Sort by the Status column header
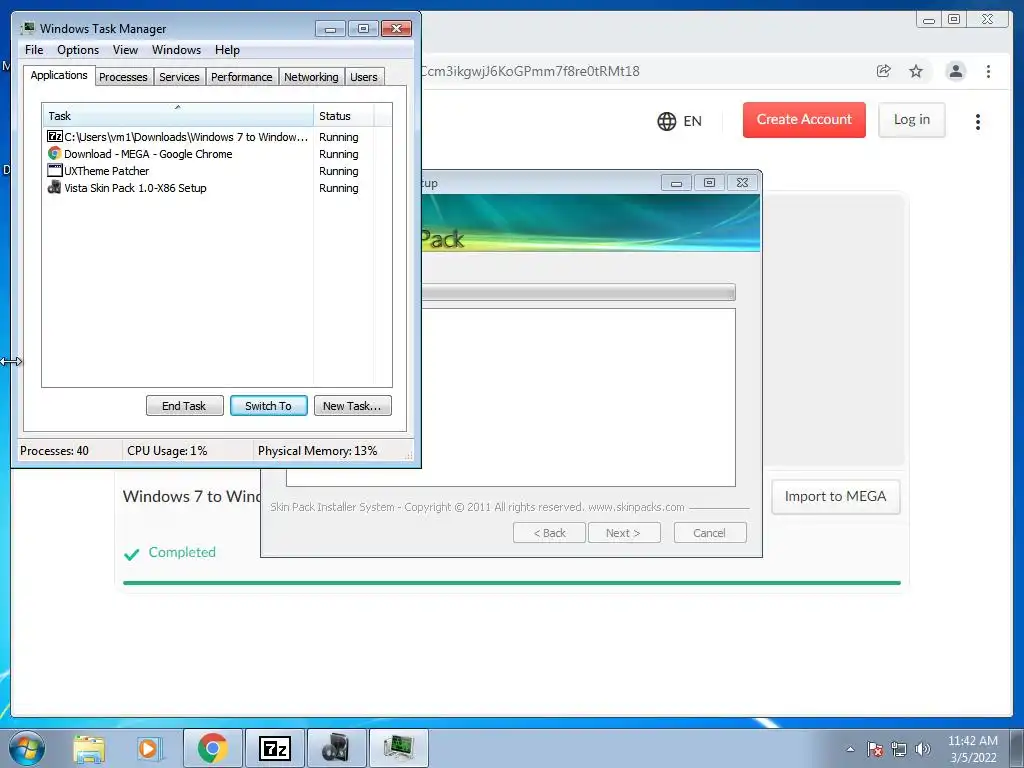1024x768 pixels. pyautogui.click(x=344, y=116)
